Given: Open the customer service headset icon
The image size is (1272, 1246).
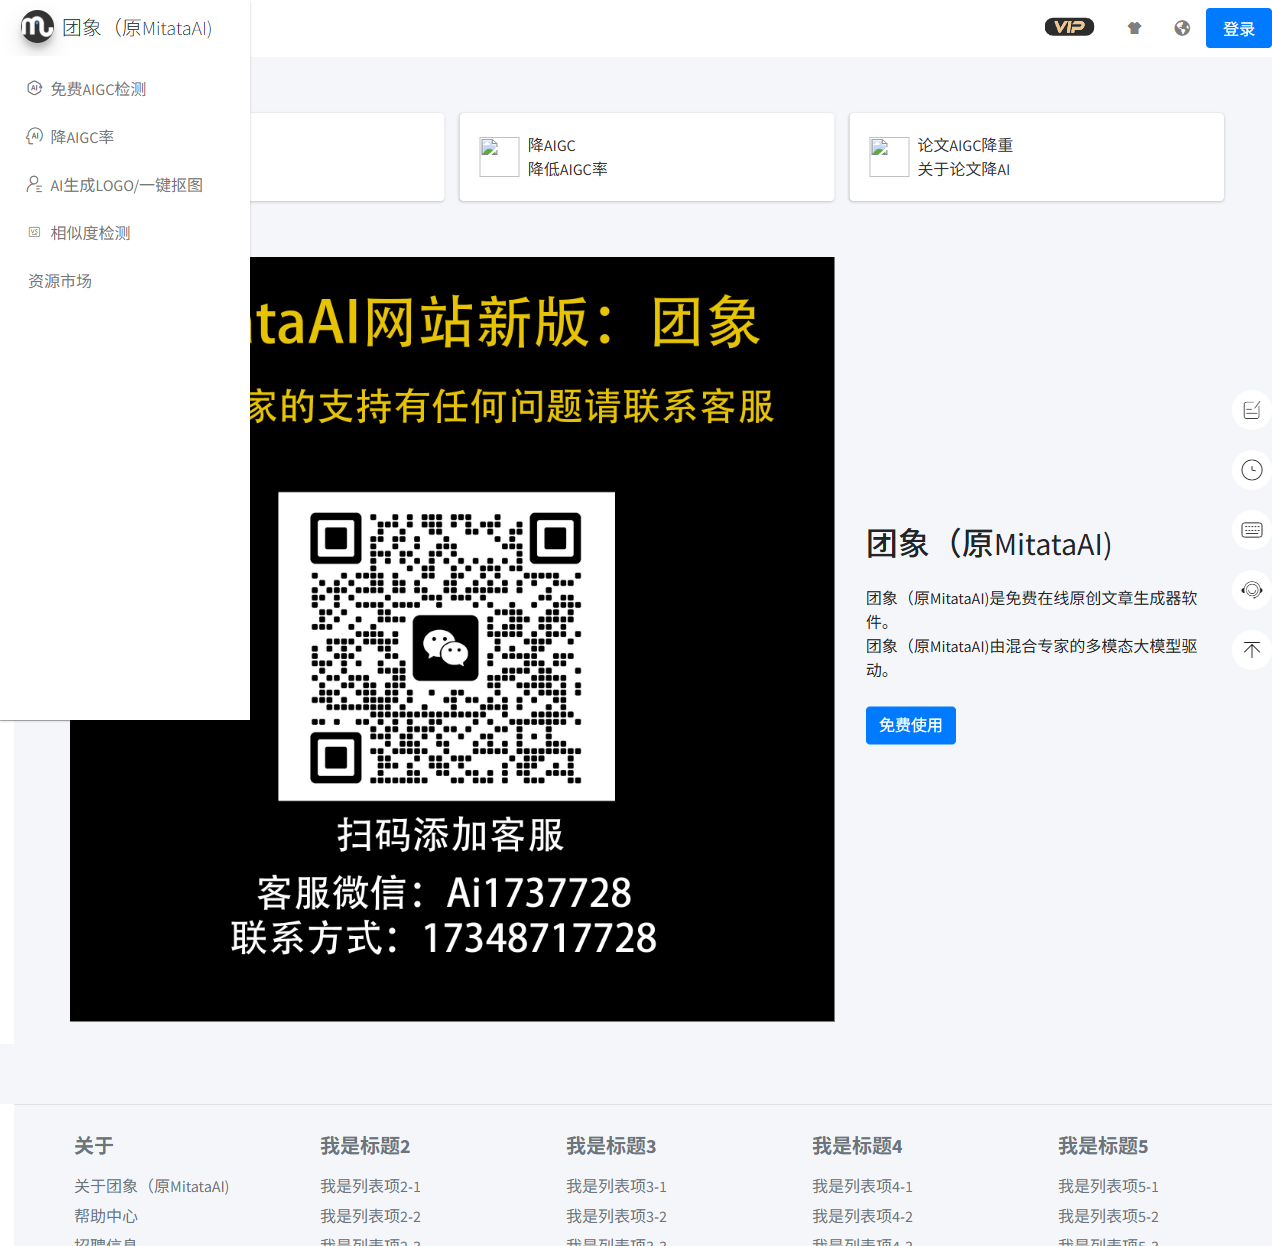Looking at the screenshot, I should coord(1251,590).
